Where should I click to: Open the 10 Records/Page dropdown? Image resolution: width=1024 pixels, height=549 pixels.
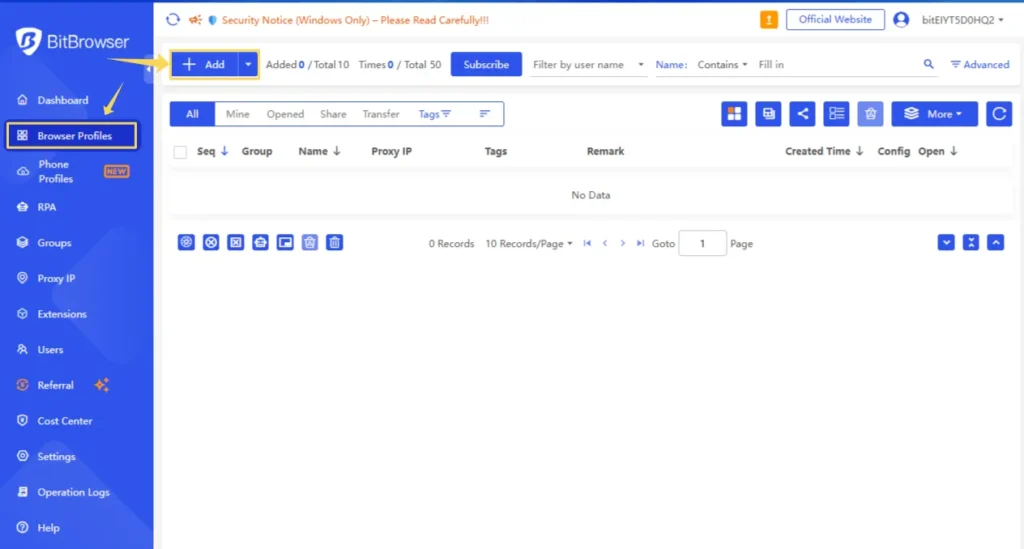(x=528, y=243)
